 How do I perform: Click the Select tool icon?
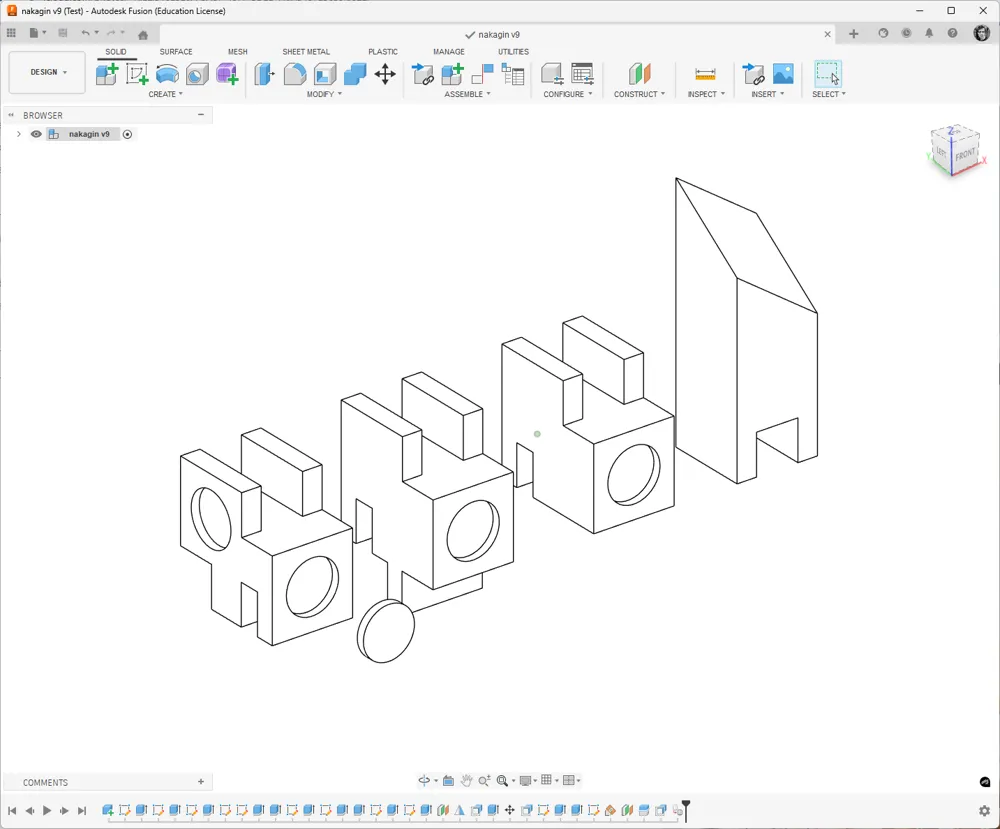coord(830,74)
